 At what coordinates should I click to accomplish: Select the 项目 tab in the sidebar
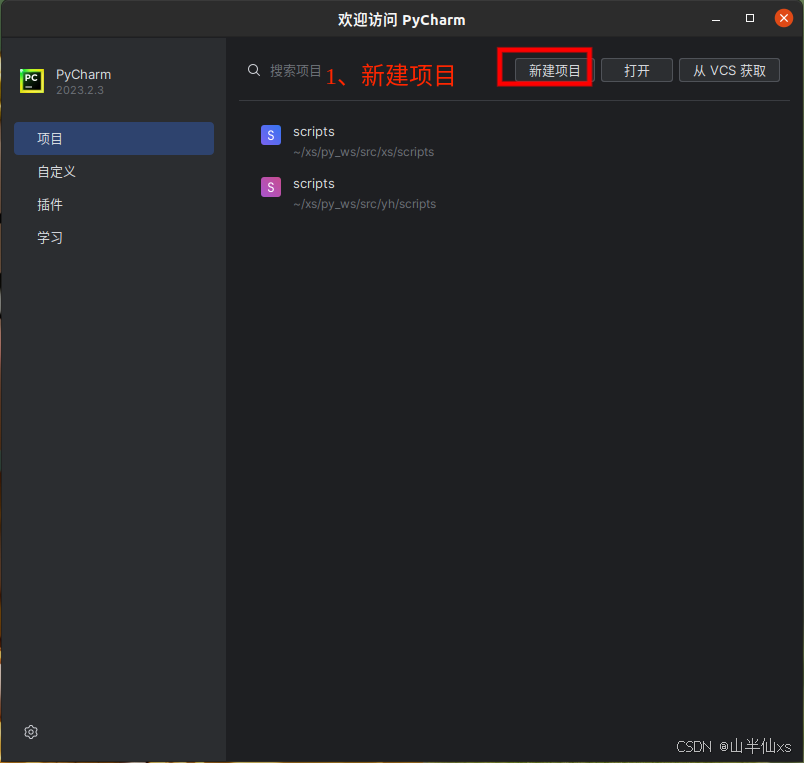114,138
